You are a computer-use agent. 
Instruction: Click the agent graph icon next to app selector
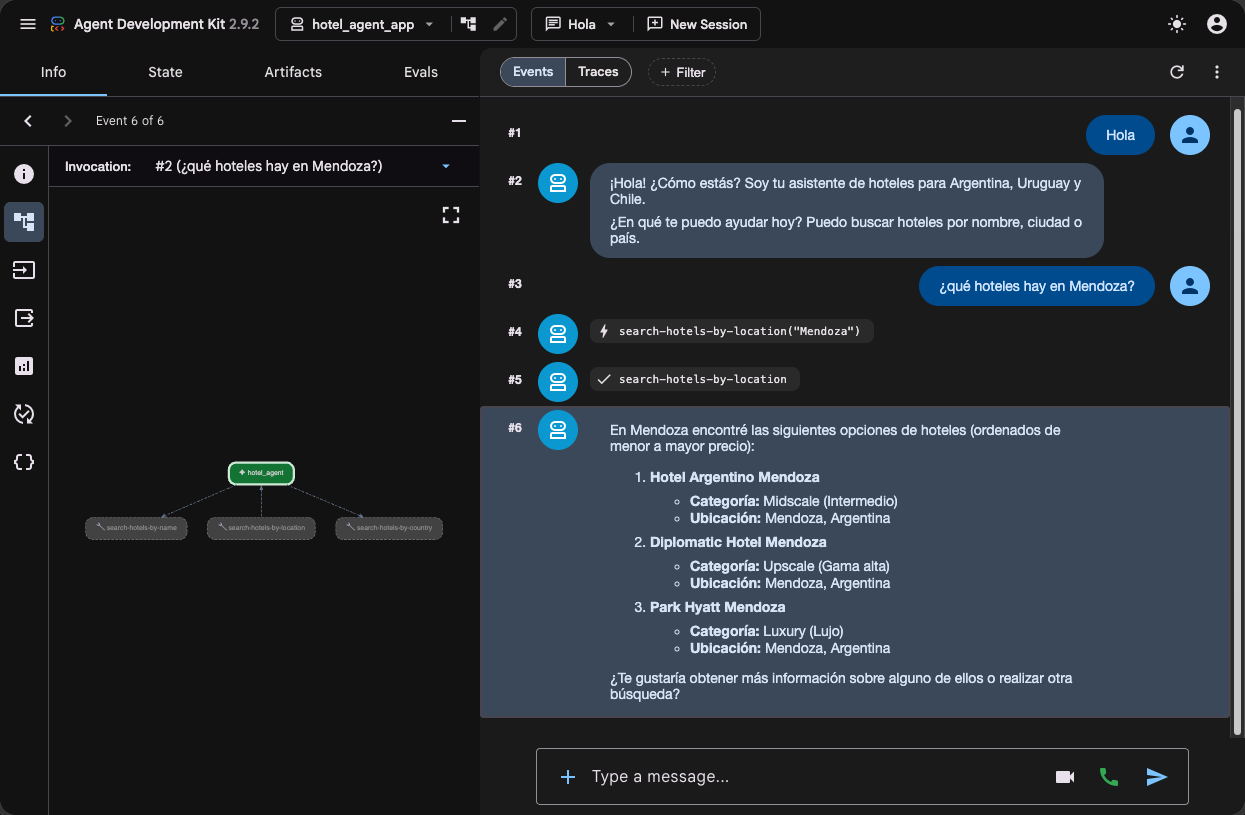tap(468, 24)
